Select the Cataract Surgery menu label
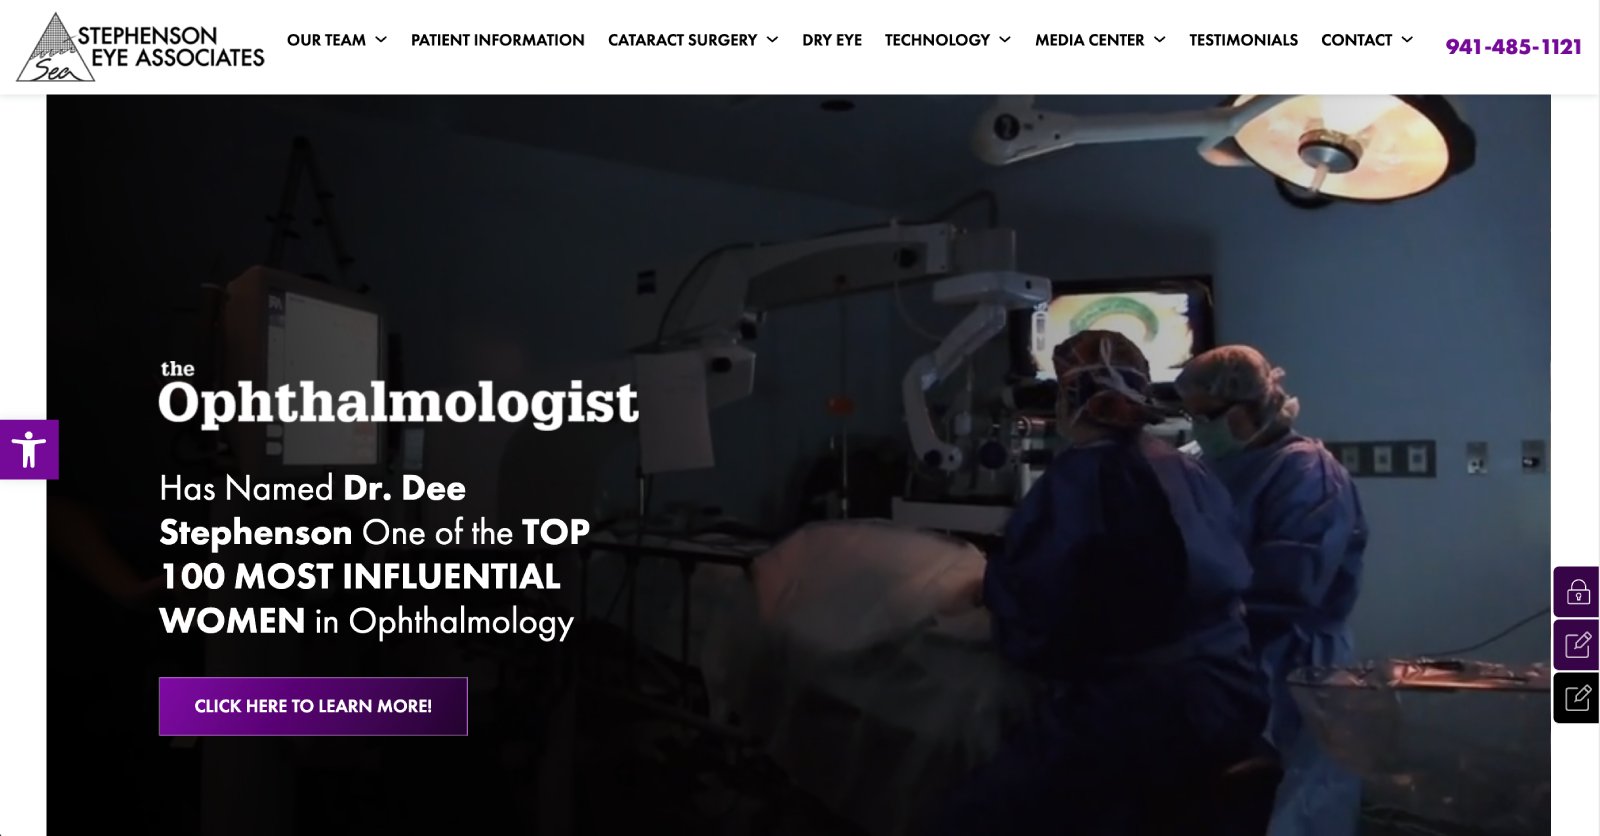 [x=682, y=40]
